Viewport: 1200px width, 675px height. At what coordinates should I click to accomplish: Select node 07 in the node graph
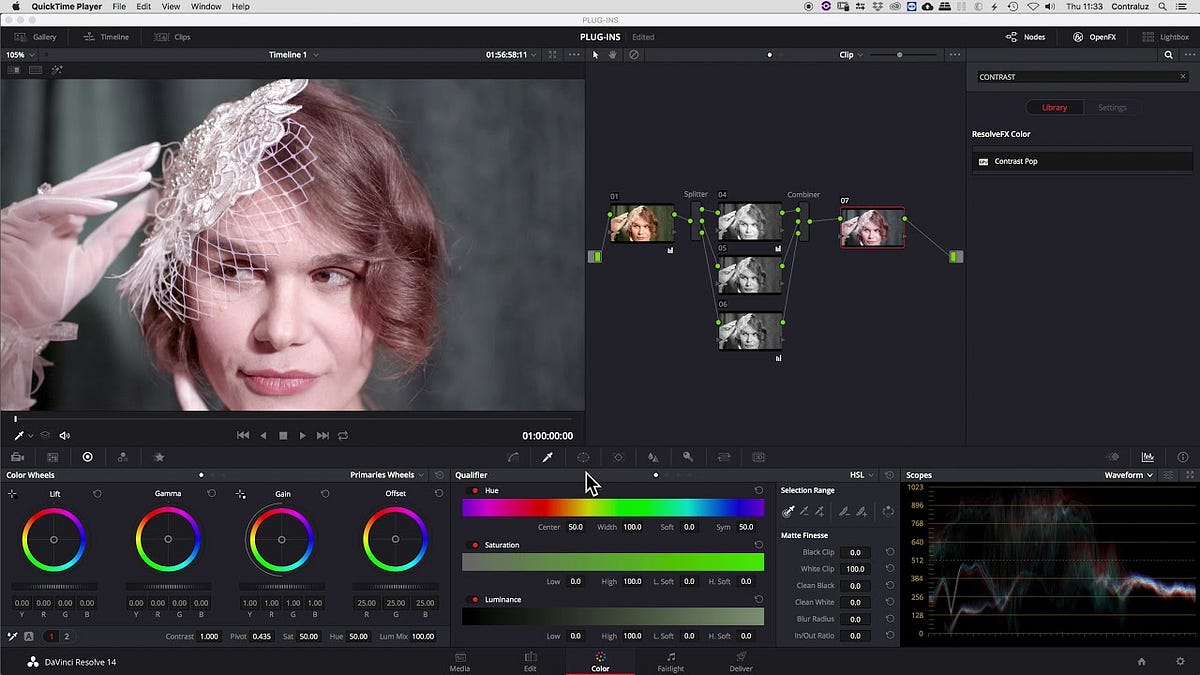coord(870,227)
